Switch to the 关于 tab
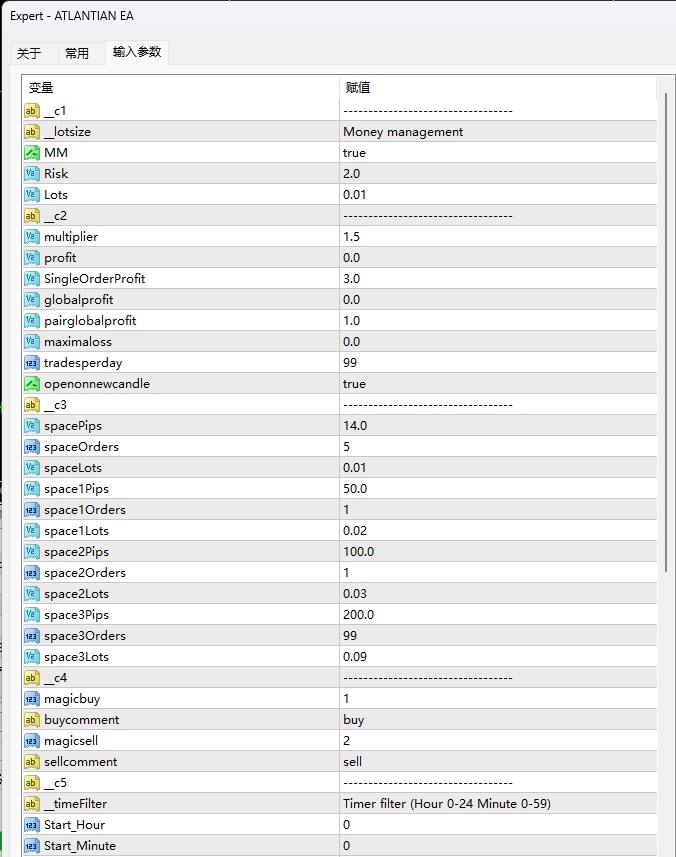The image size is (676, 857). (30, 53)
